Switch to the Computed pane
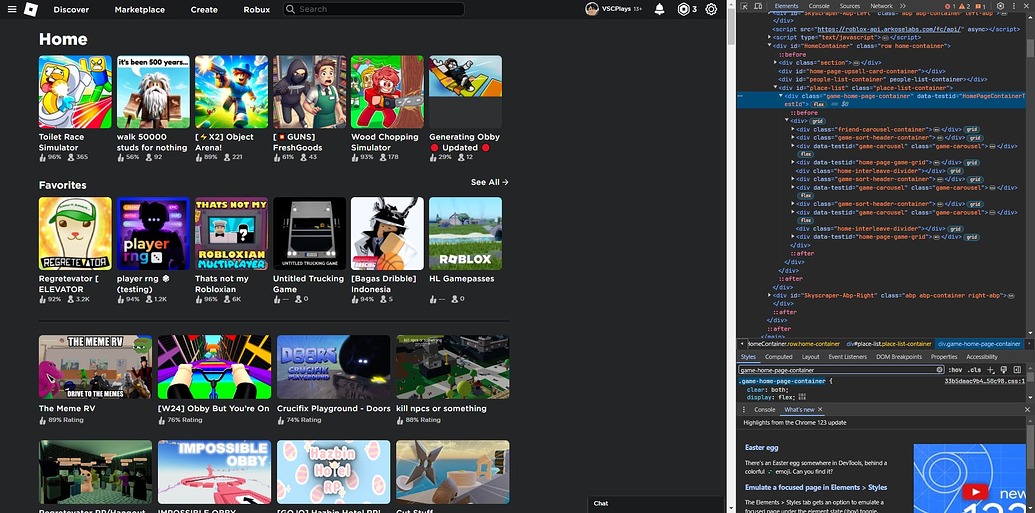This screenshot has width=1035, height=513. (x=778, y=357)
